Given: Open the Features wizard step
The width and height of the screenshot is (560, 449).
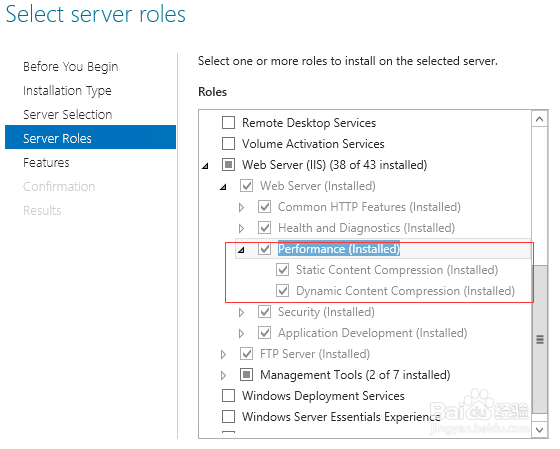Looking at the screenshot, I should pos(46,163).
